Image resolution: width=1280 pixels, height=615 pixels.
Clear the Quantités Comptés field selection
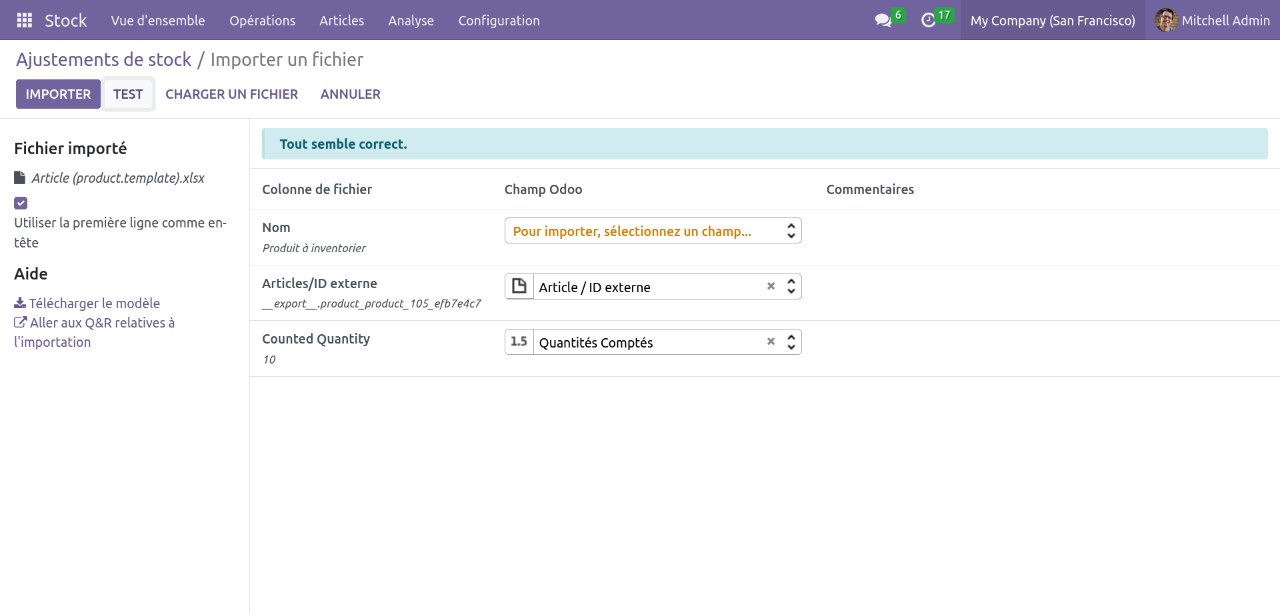(x=771, y=342)
